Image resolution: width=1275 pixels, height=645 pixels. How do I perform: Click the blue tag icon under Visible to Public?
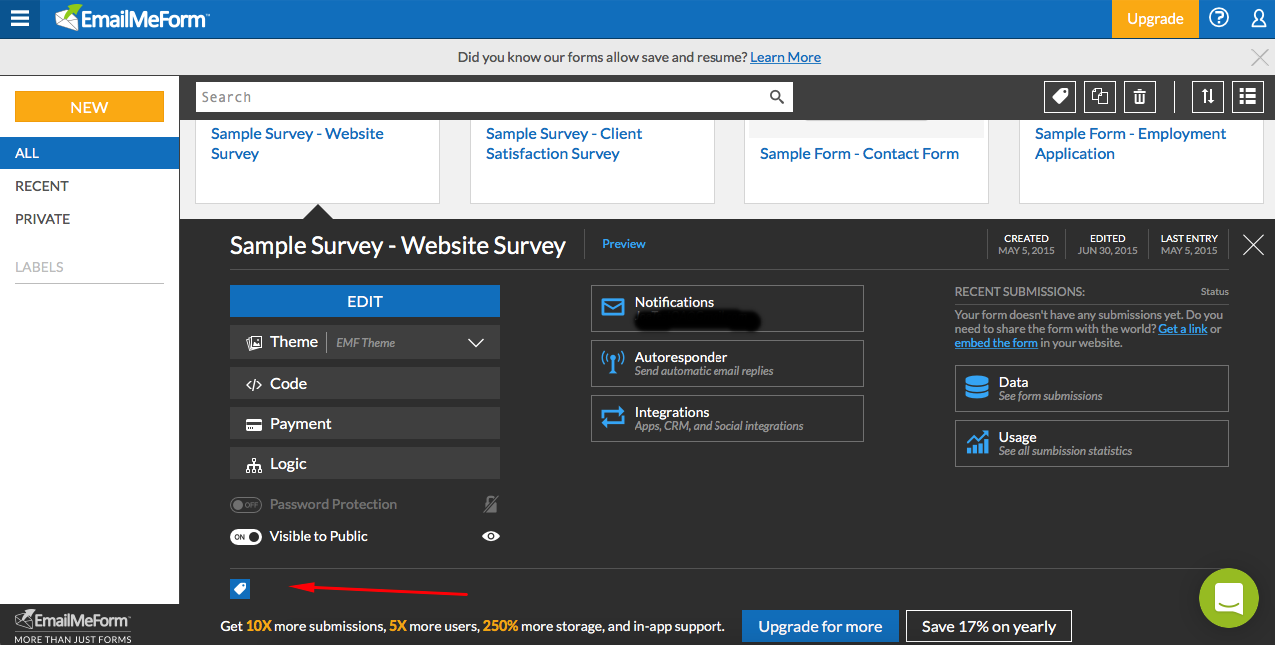point(240,589)
